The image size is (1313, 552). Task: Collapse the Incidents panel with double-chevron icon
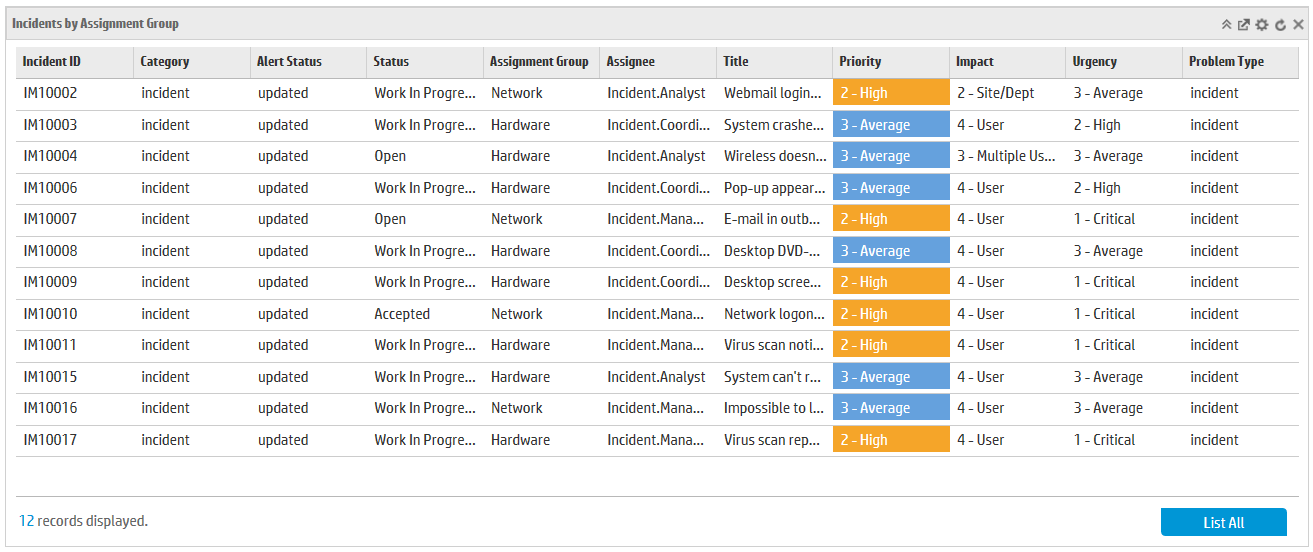pos(1226,24)
